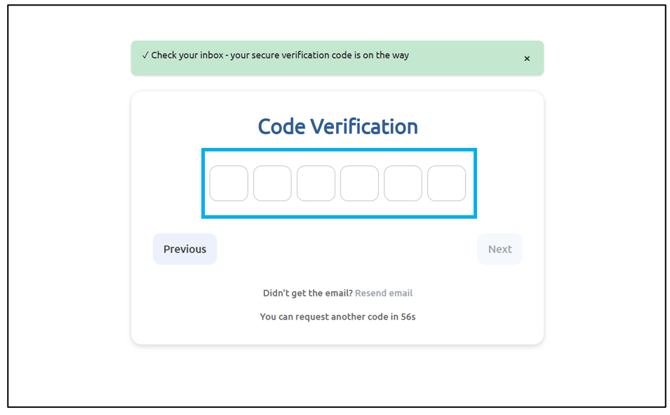Select the fifth verification code box
This screenshot has height=415, width=670.
(x=403, y=184)
